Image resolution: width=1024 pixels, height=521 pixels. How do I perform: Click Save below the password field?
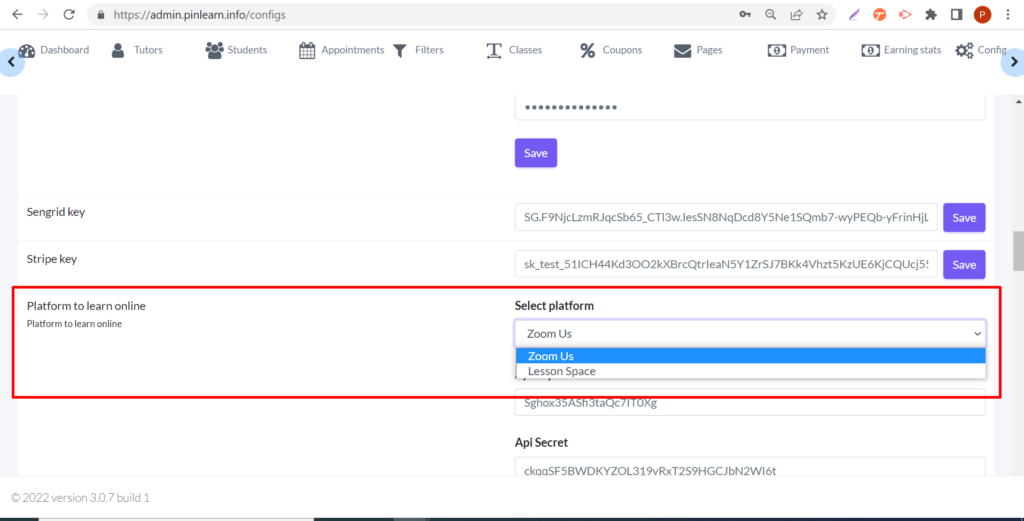pyautogui.click(x=536, y=153)
